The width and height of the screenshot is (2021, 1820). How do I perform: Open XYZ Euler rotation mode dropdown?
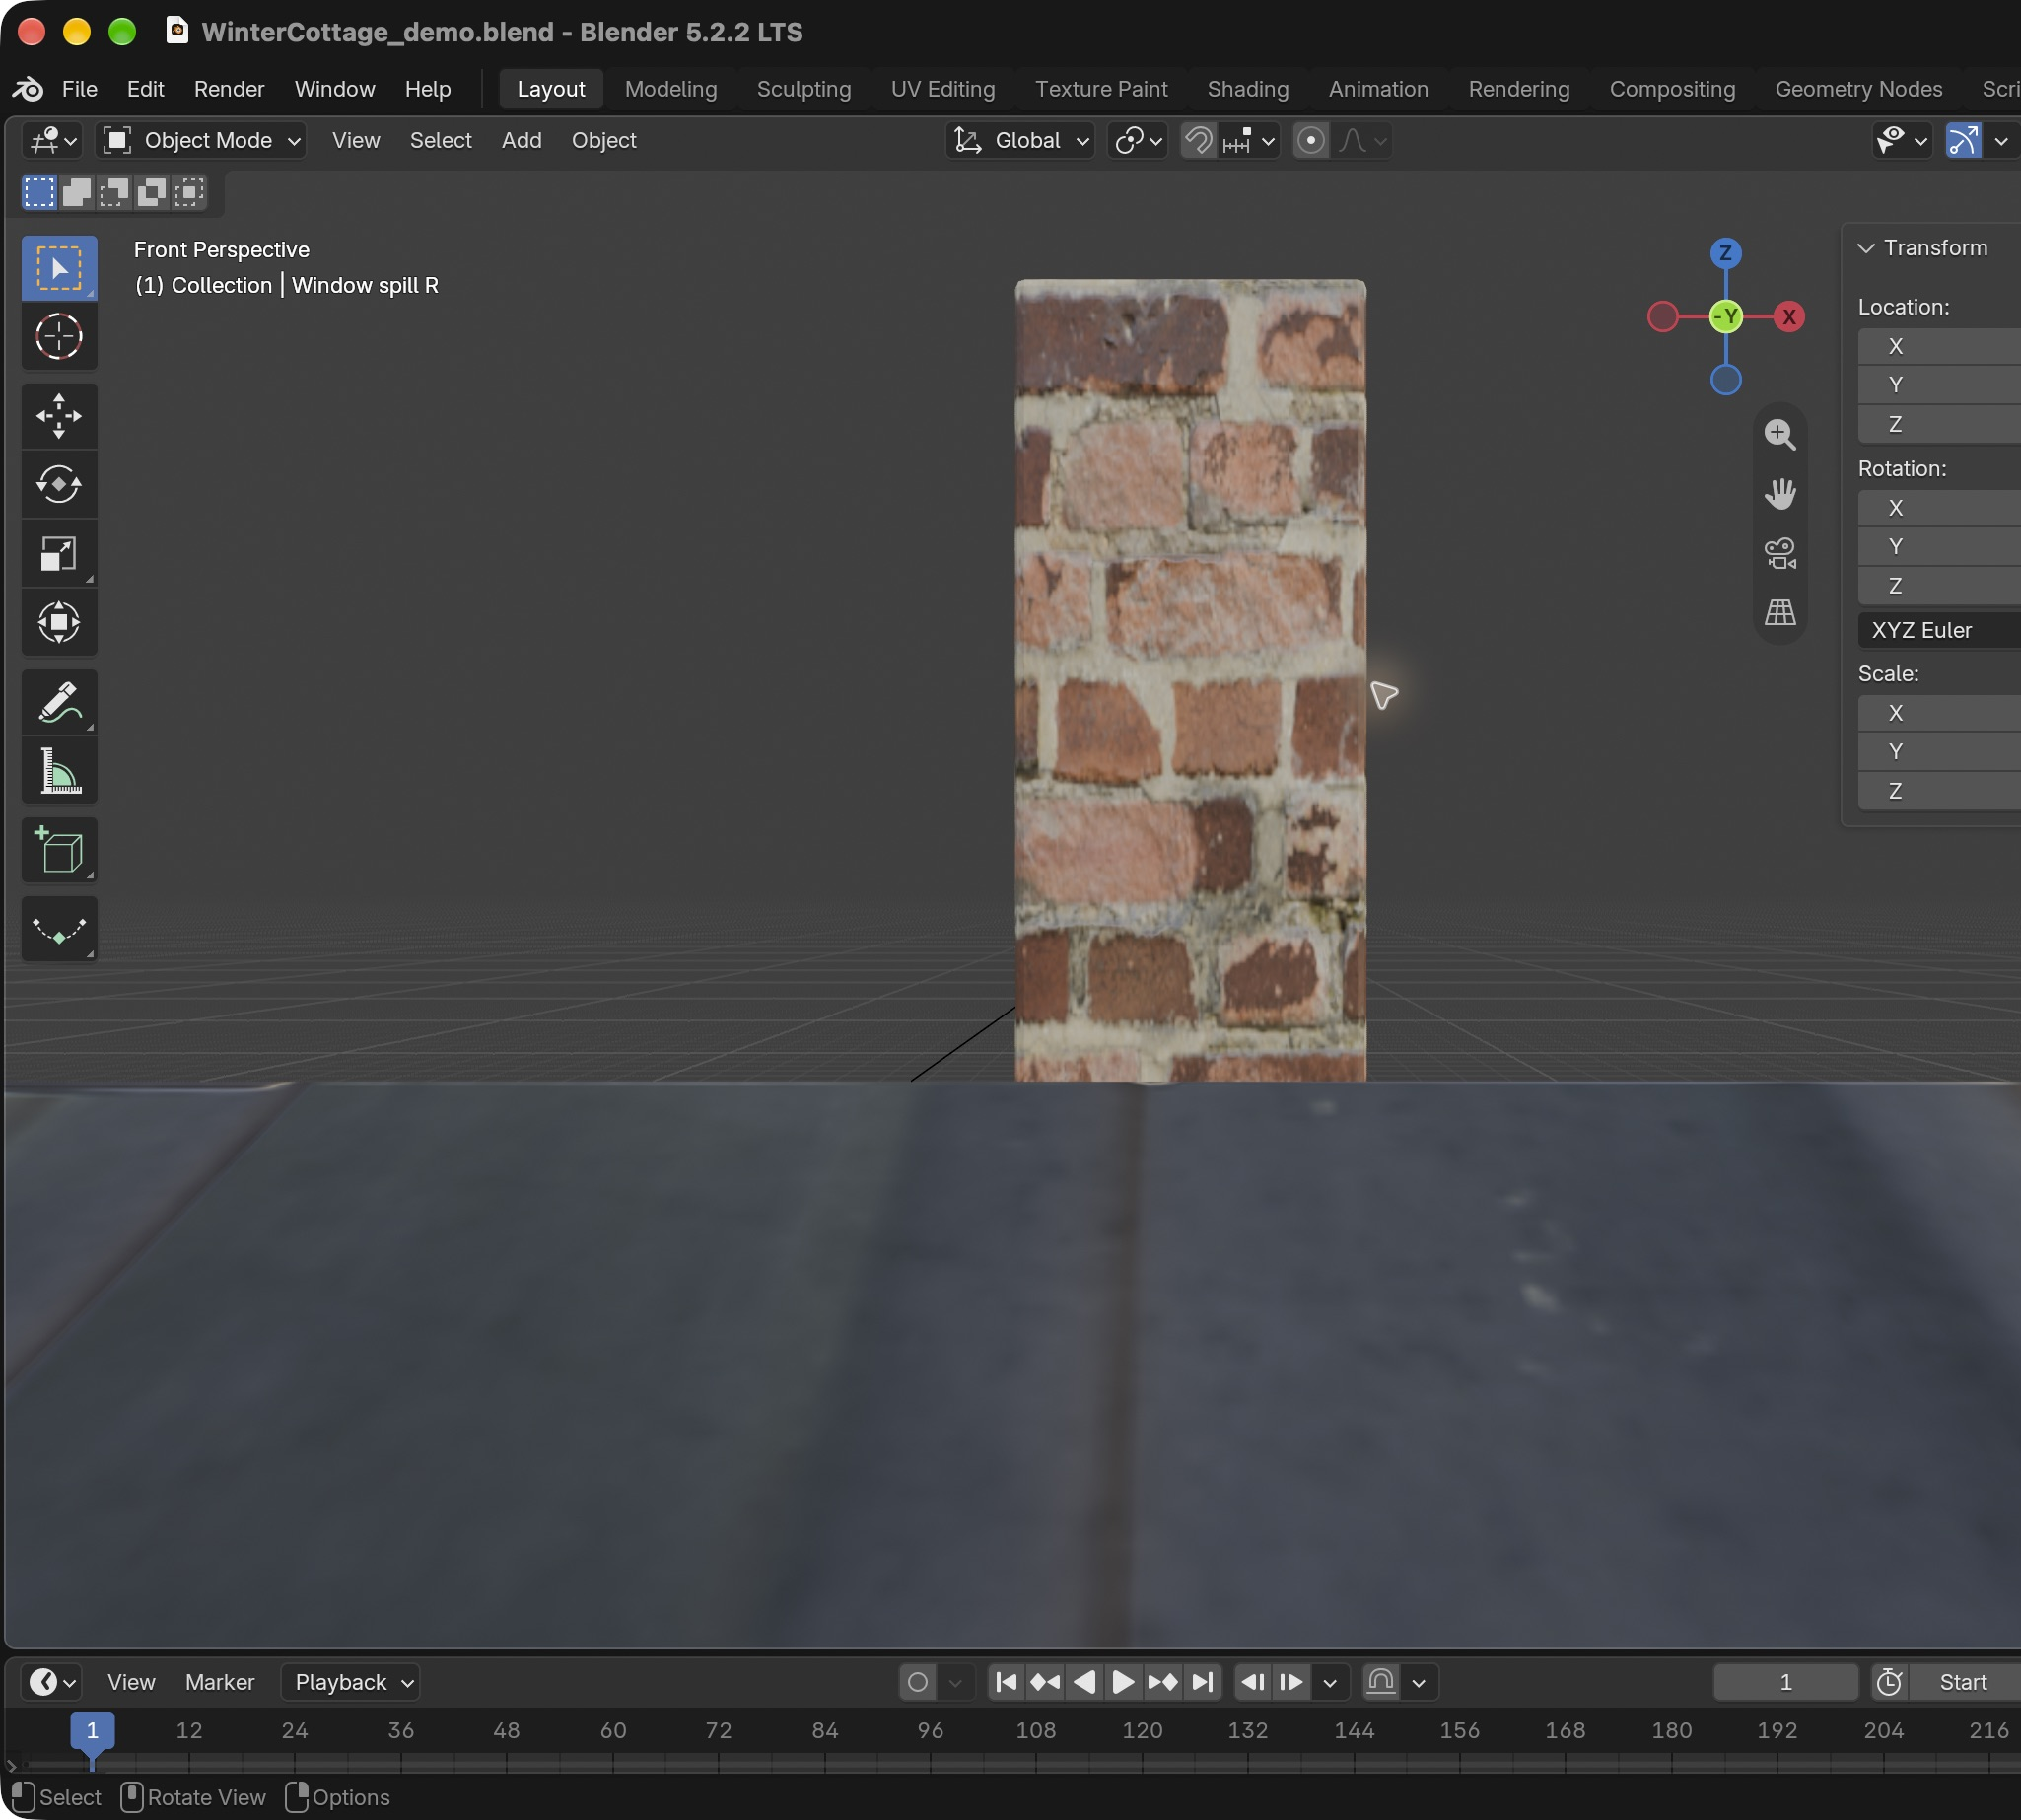tap(1939, 630)
